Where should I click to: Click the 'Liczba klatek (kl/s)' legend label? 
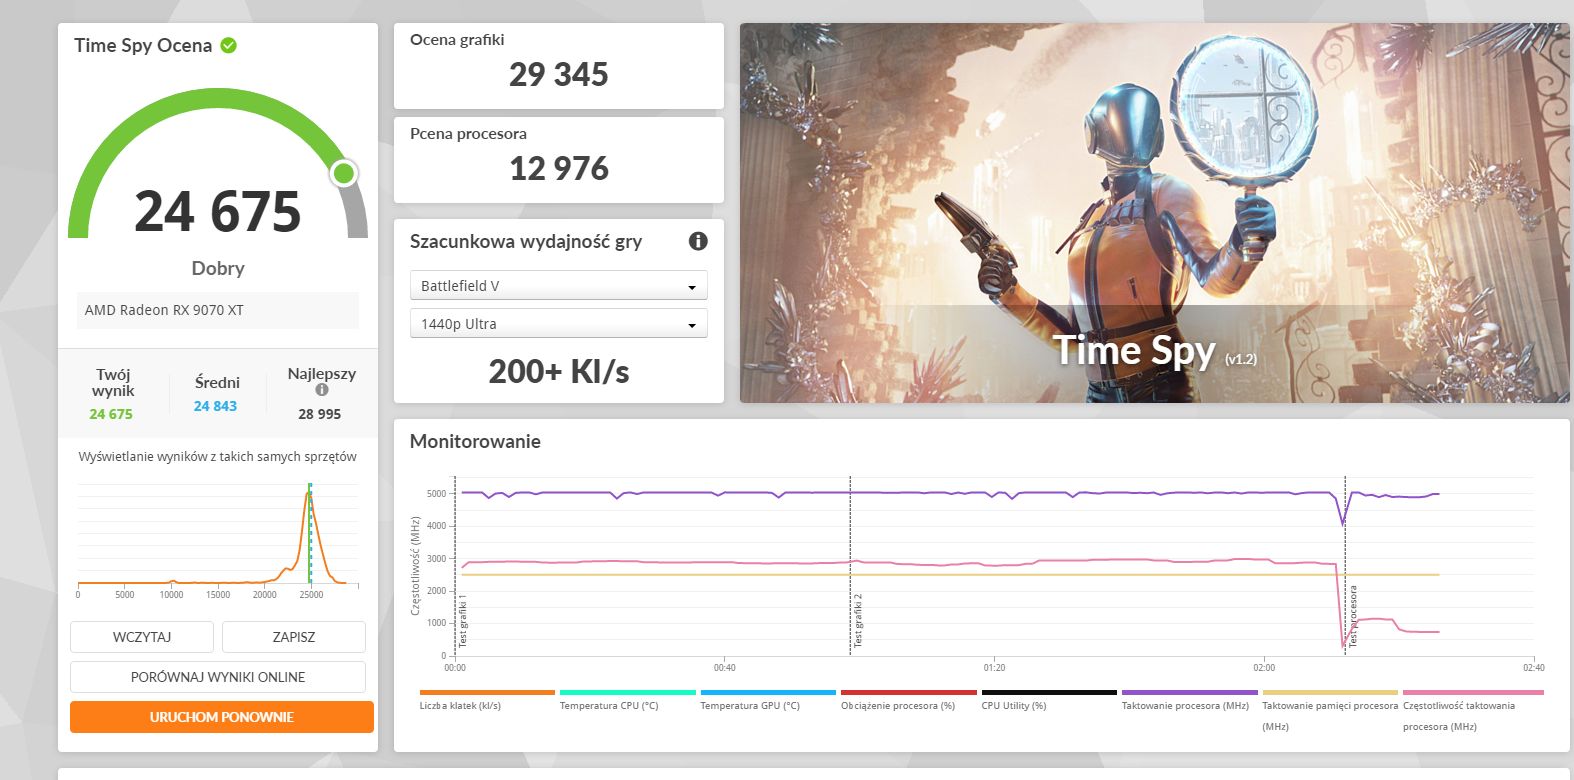(x=460, y=706)
